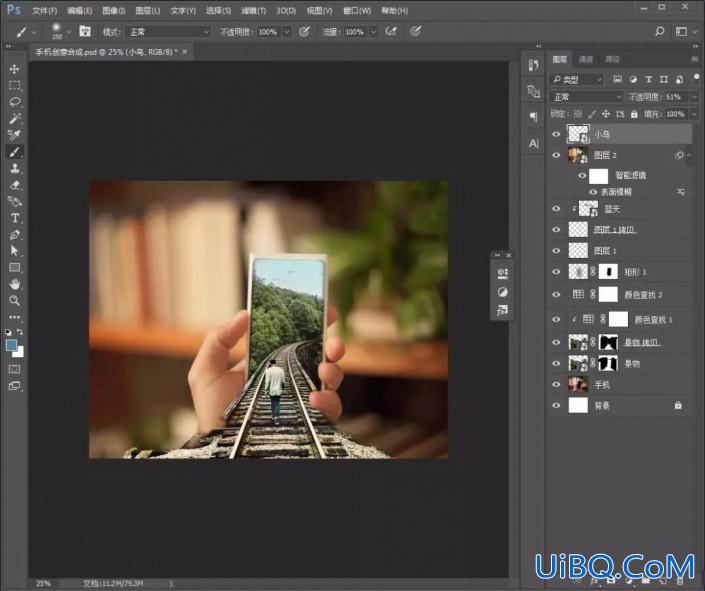Viewport: 705px width, 591px height.
Task: Hide the 手机 layer
Action: coord(556,385)
